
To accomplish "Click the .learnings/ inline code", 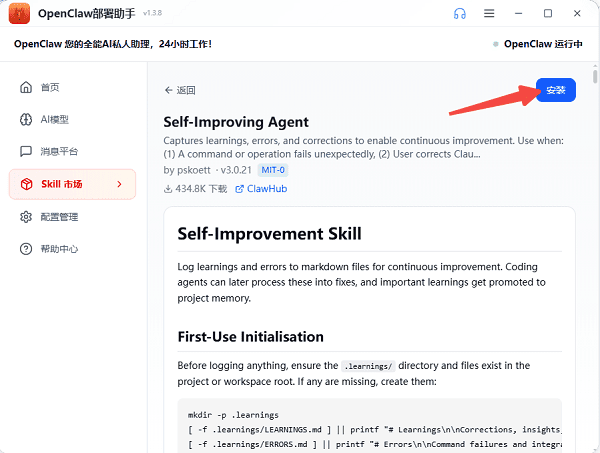I will click(x=368, y=366).
